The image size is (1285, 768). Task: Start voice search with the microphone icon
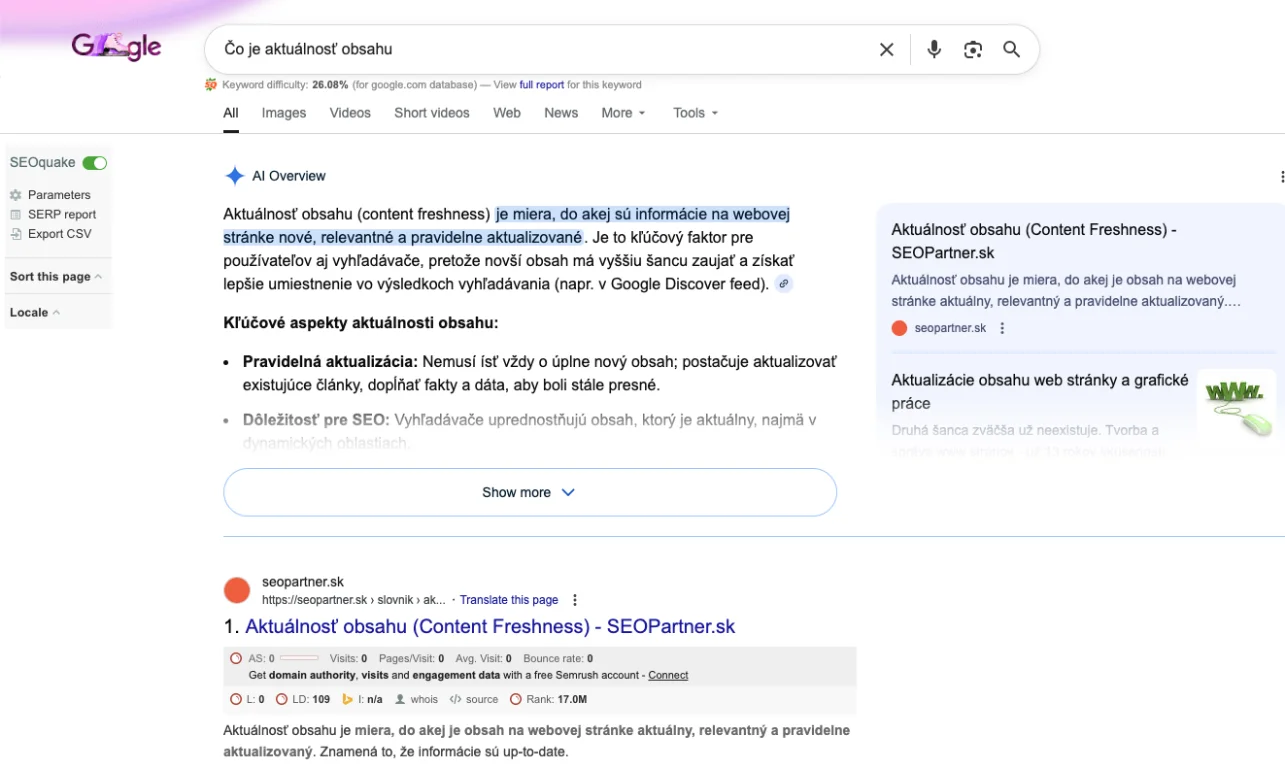(934, 49)
